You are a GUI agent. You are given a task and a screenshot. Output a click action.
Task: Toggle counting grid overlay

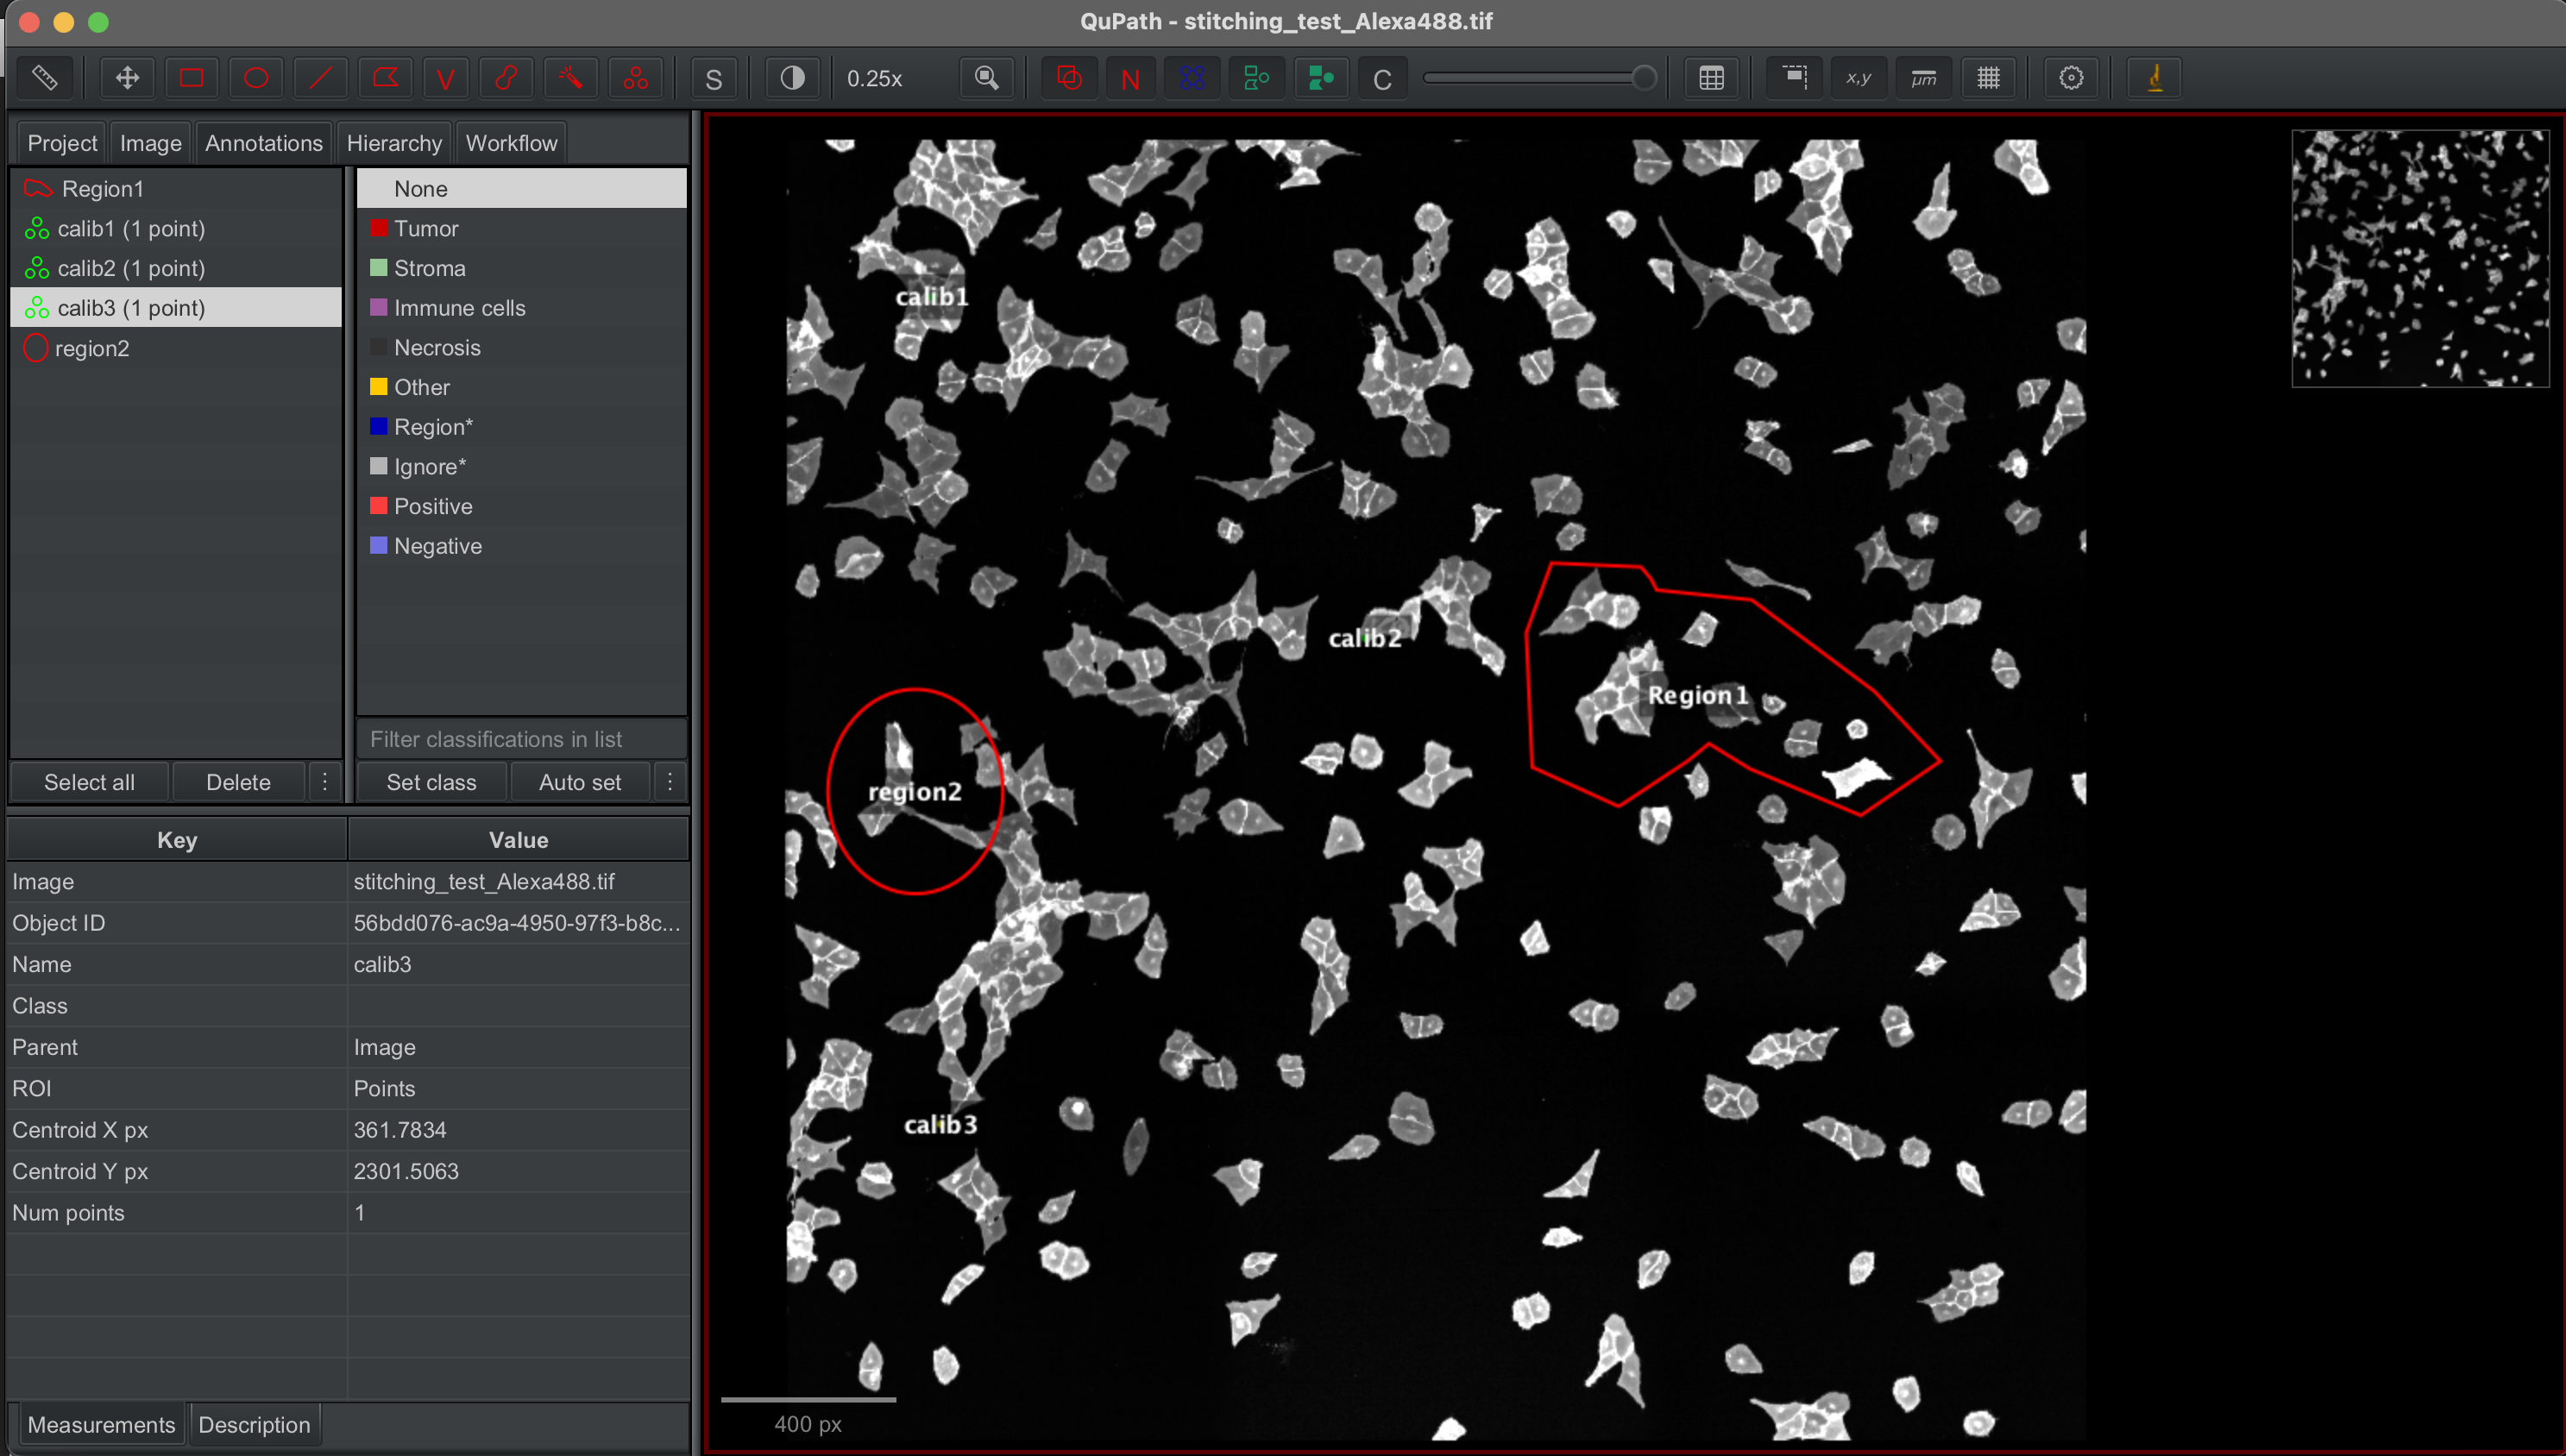point(1988,78)
